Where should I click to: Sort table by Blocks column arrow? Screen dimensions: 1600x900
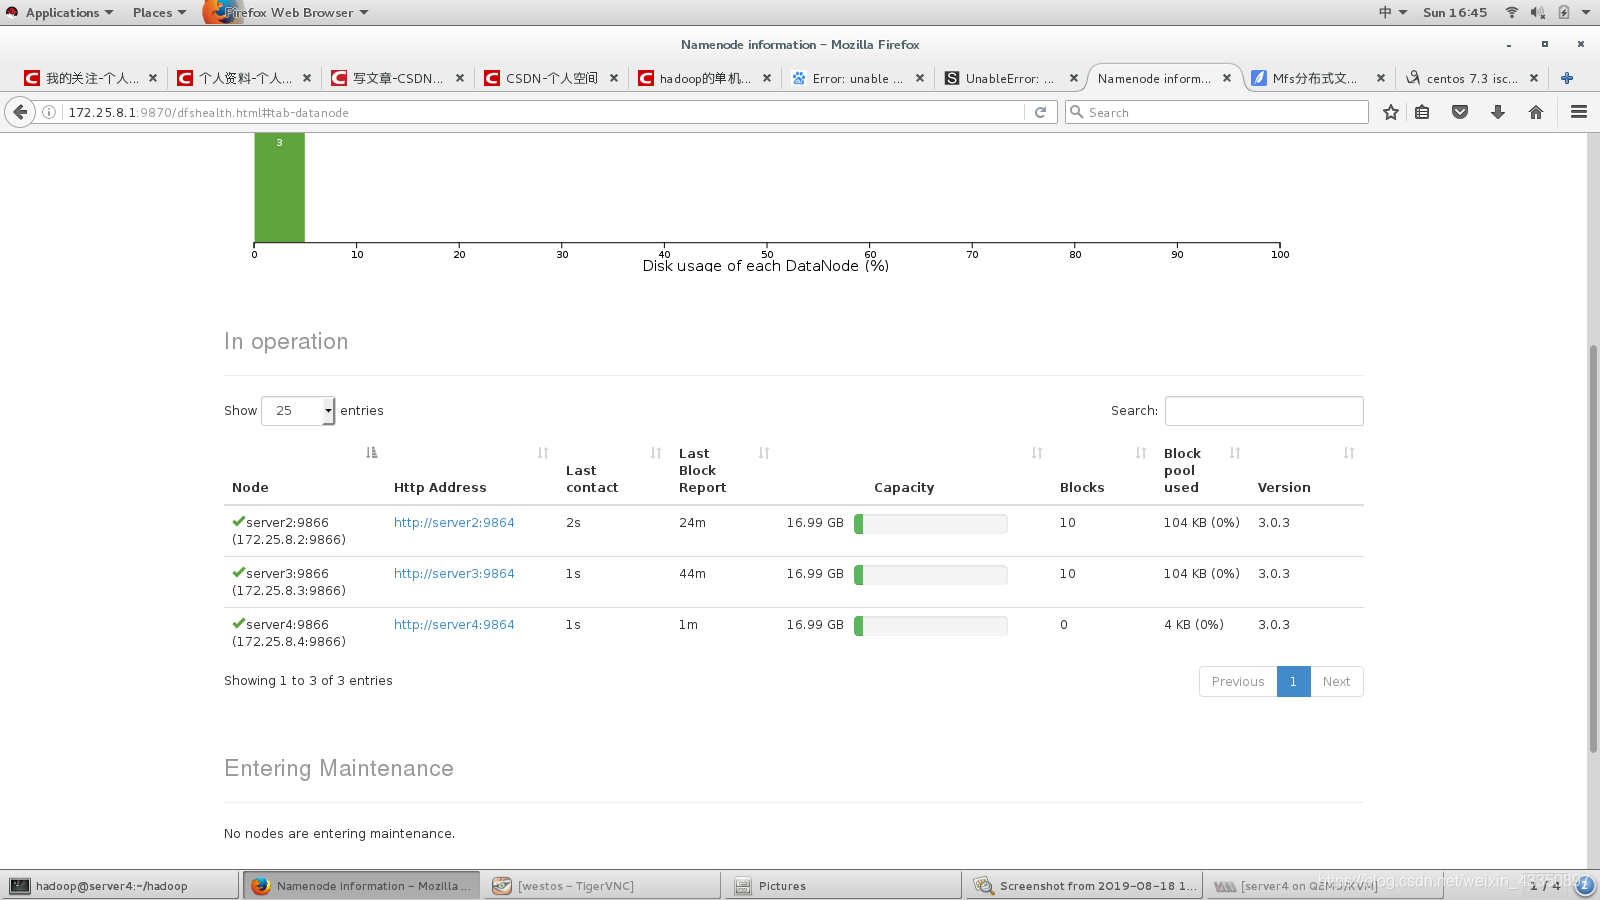[x=1141, y=453]
